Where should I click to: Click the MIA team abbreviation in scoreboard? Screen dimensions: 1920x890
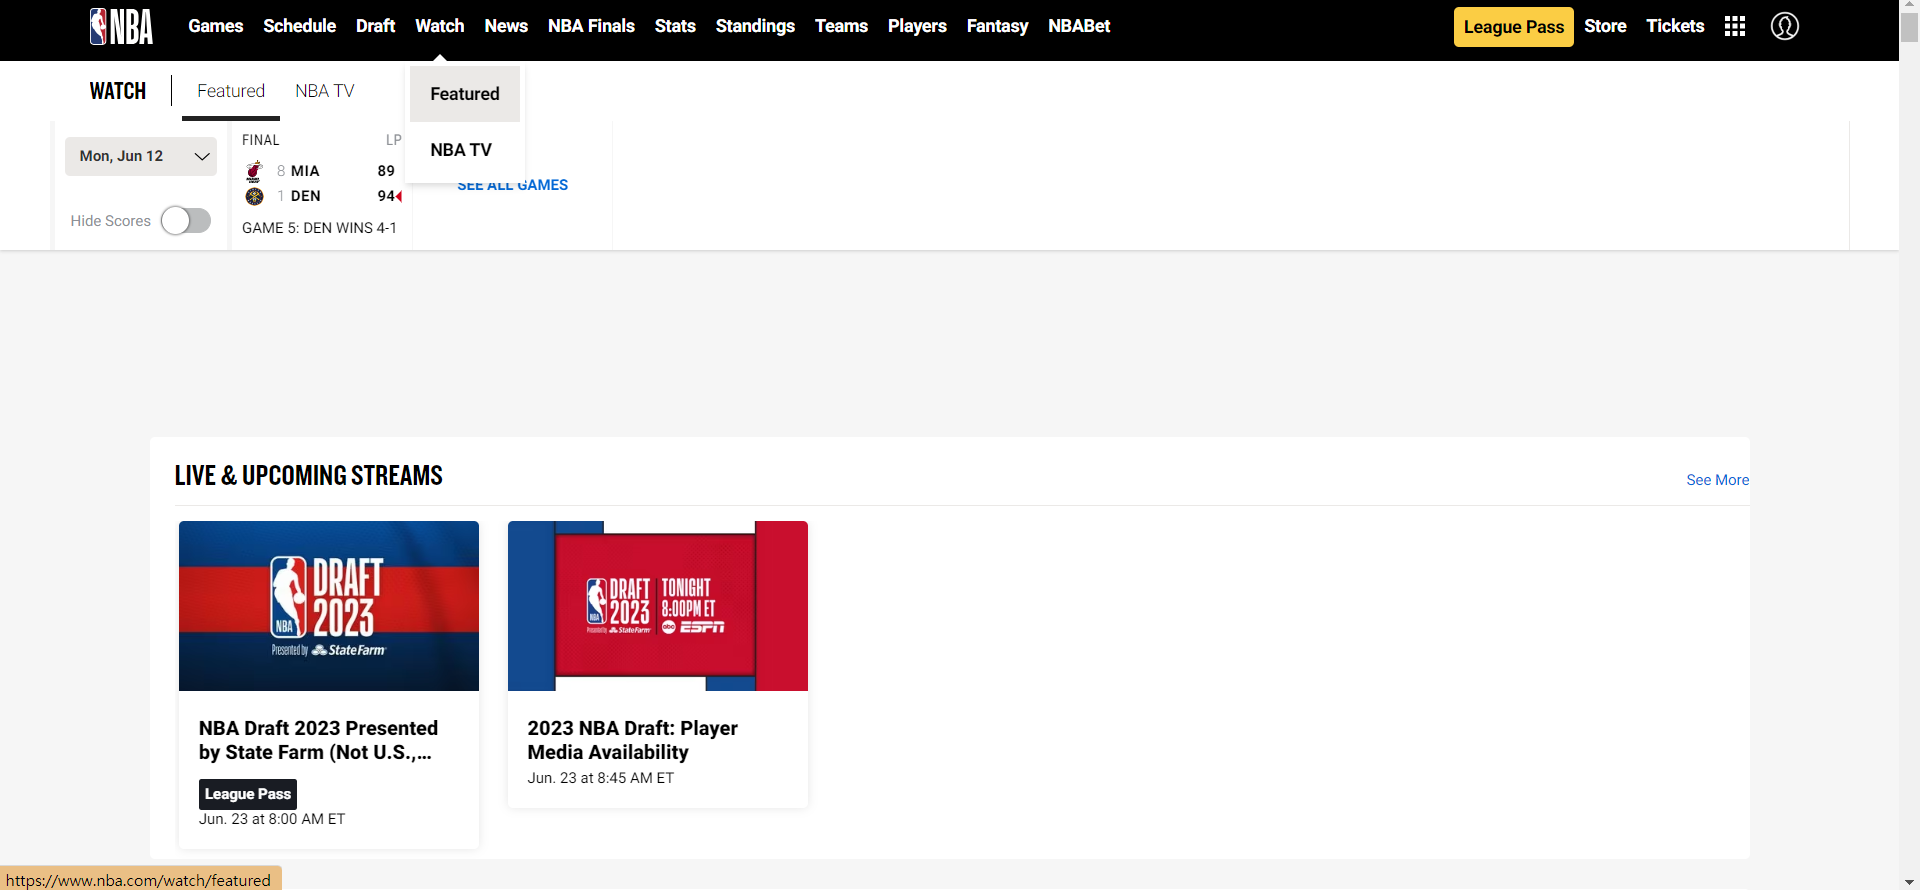(x=305, y=171)
